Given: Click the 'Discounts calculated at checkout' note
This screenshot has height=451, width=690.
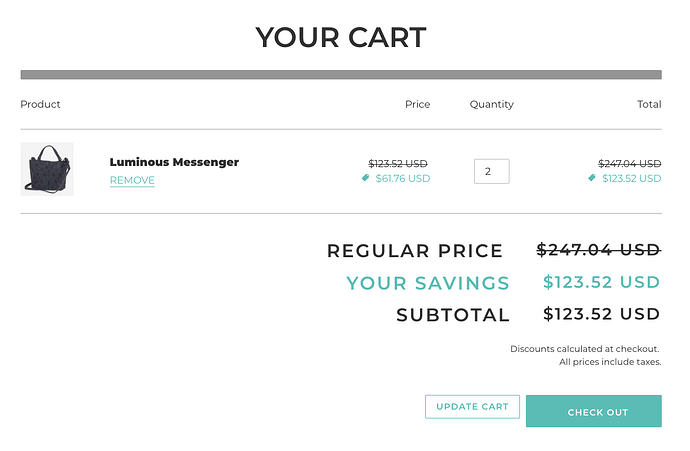Looking at the screenshot, I should pyautogui.click(x=584, y=349).
